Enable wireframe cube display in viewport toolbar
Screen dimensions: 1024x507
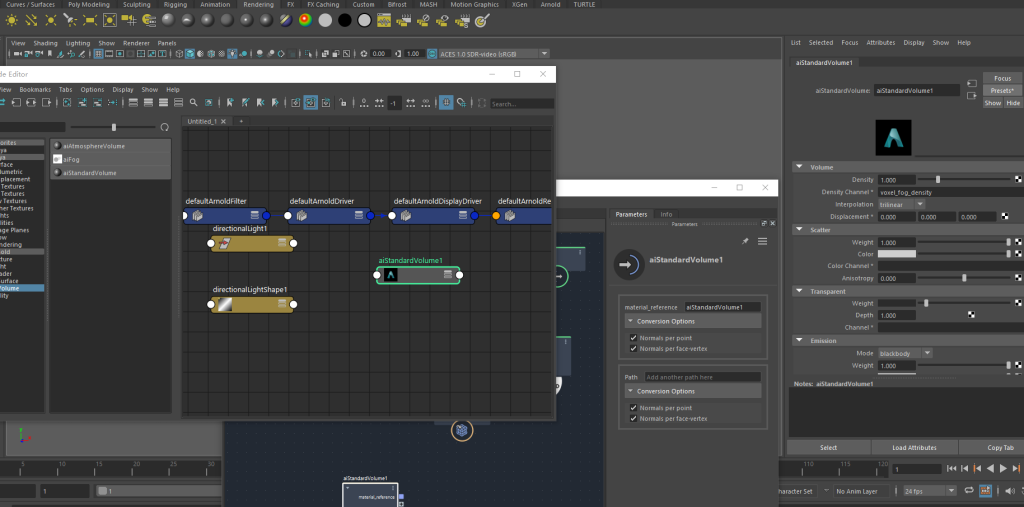[x=180, y=54]
